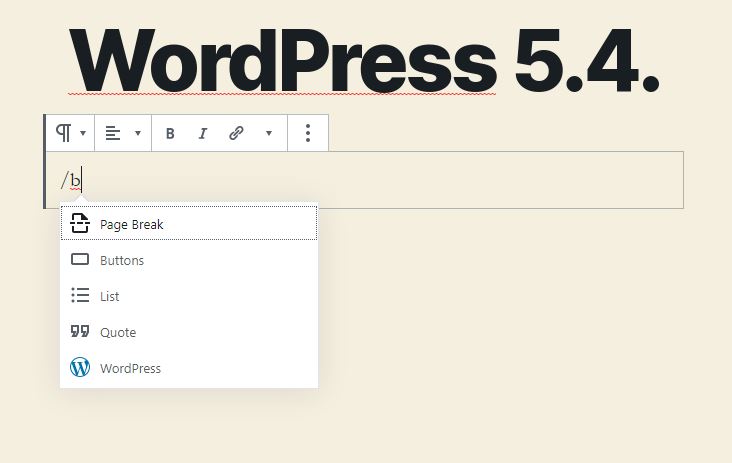Click the paragraph block type icon

click(64, 133)
